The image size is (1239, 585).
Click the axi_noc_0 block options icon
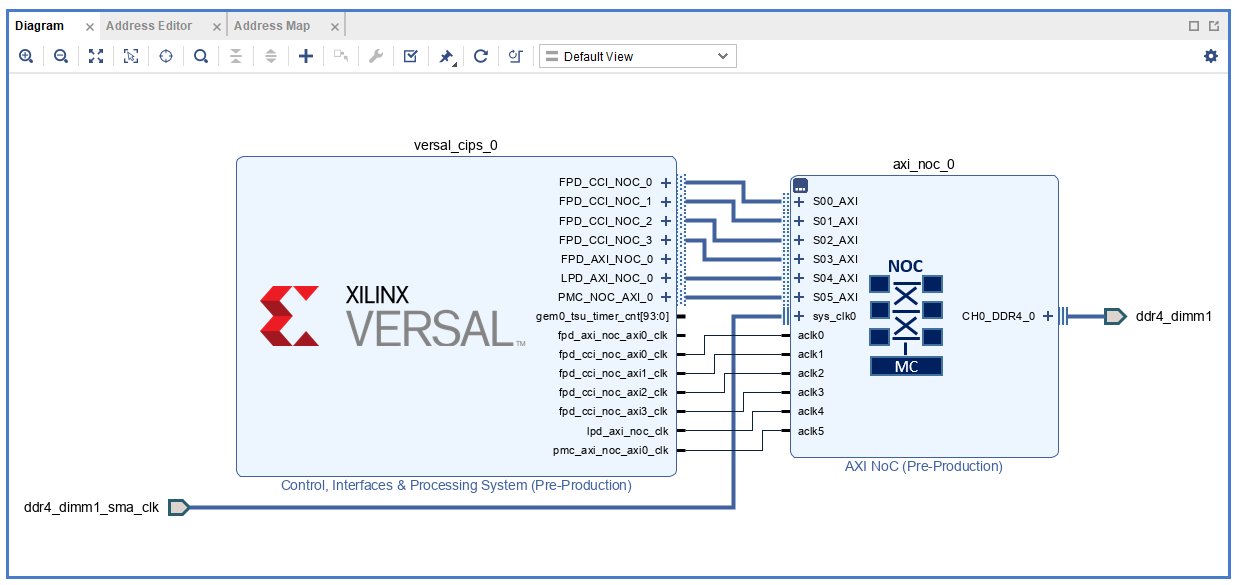pyautogui.click(x=800, y=185)
